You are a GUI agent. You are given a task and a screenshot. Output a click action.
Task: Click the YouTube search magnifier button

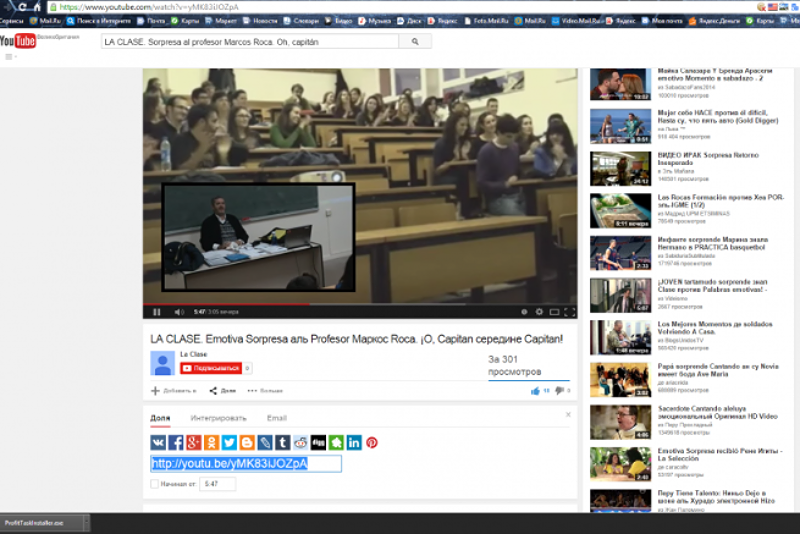click(x=414, y=41)
